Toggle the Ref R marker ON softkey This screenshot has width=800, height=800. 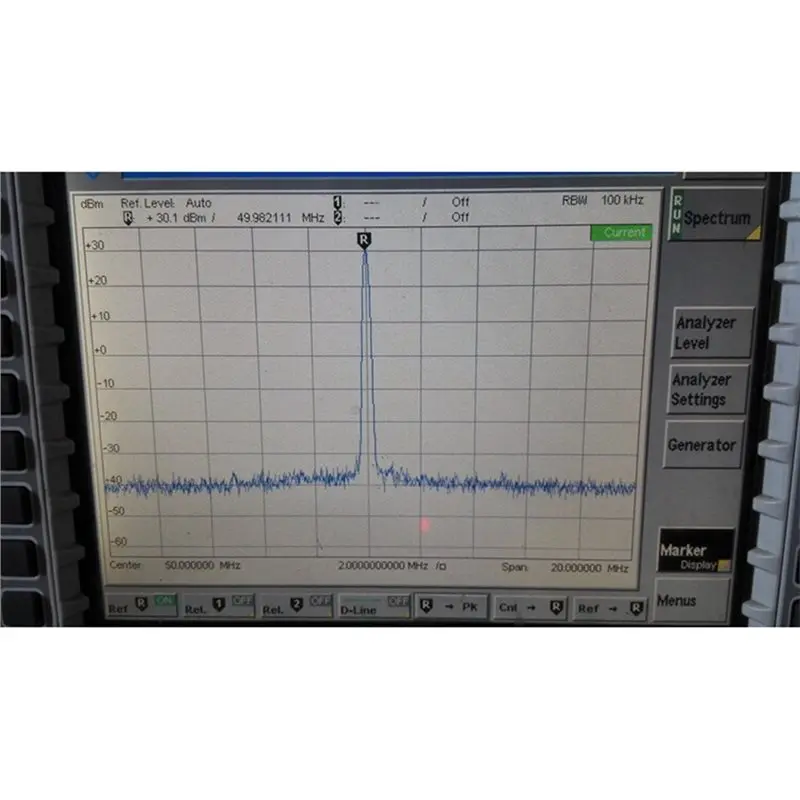pyautogui.click(x=142, y=605)
